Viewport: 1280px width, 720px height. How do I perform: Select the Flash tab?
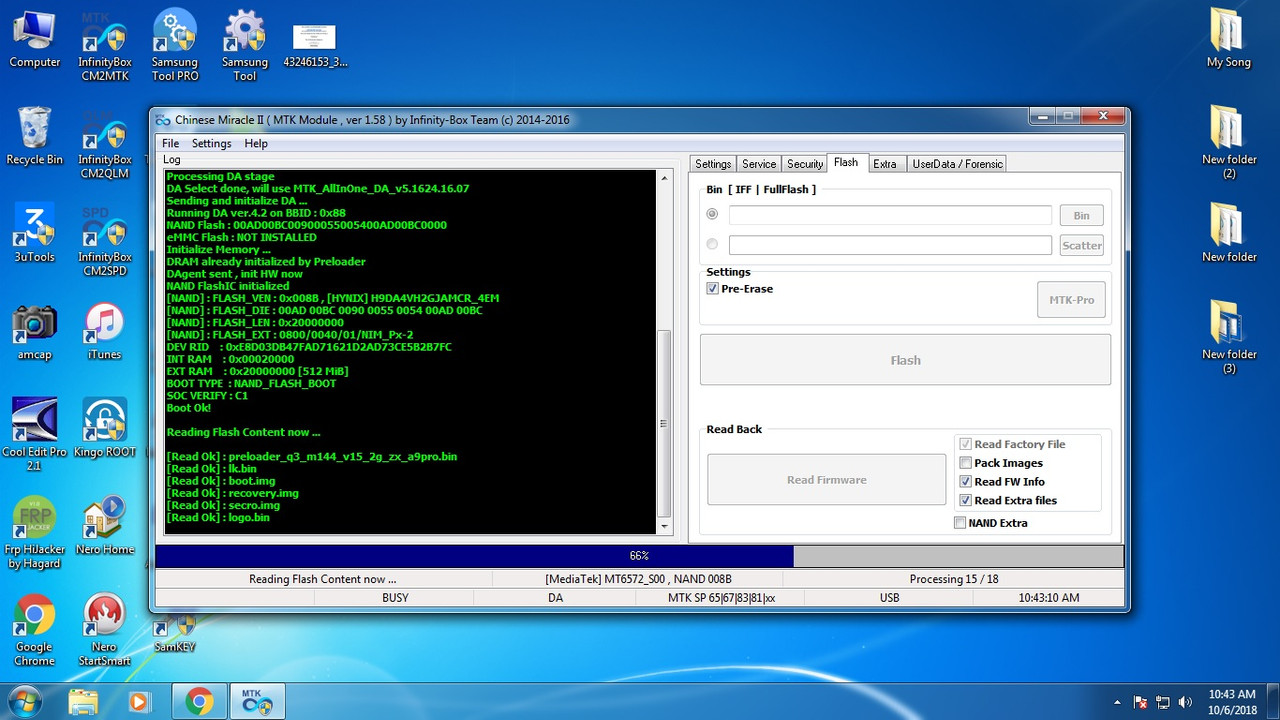tap(846, 163)
